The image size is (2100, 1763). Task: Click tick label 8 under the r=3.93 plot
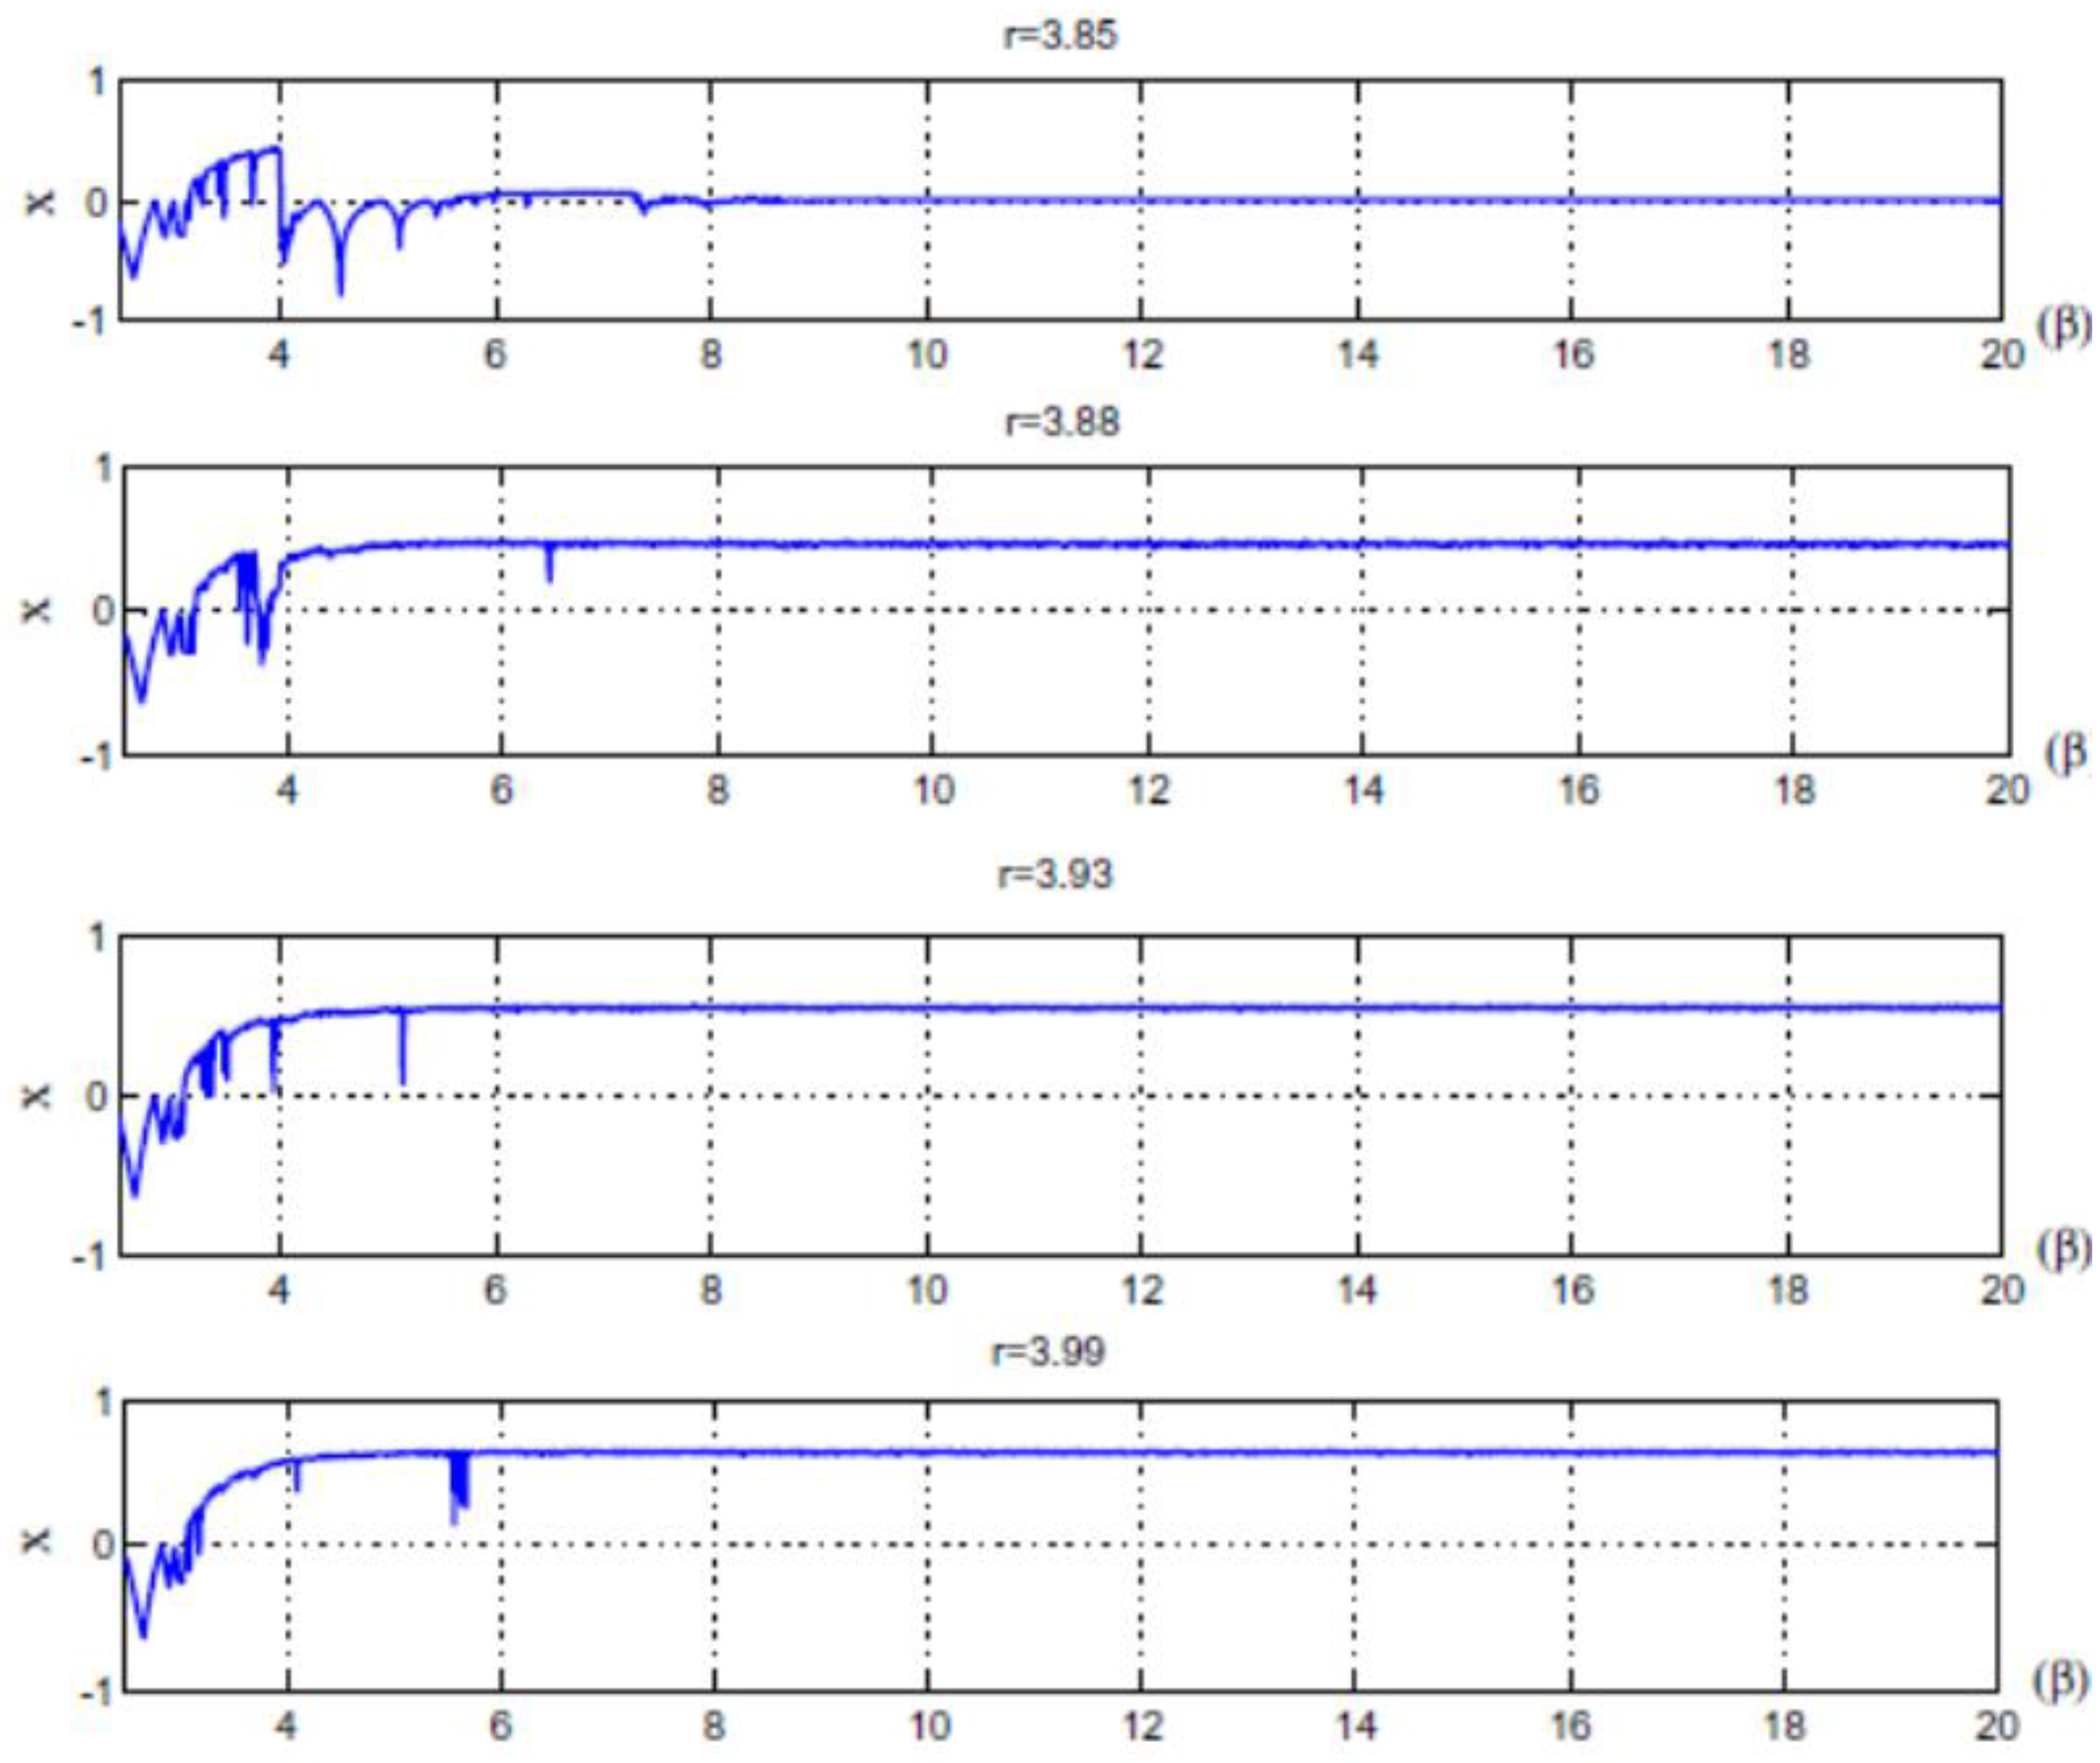click(x=711, y=1290)
